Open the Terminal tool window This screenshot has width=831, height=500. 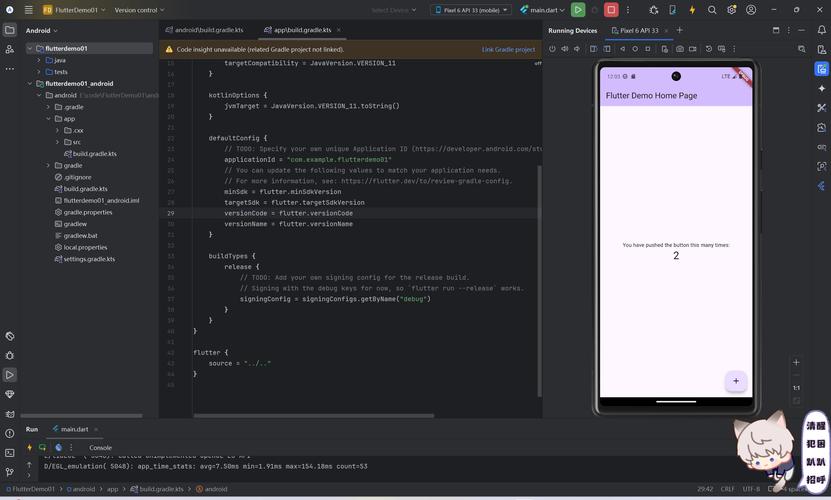[x=10, y=453]
